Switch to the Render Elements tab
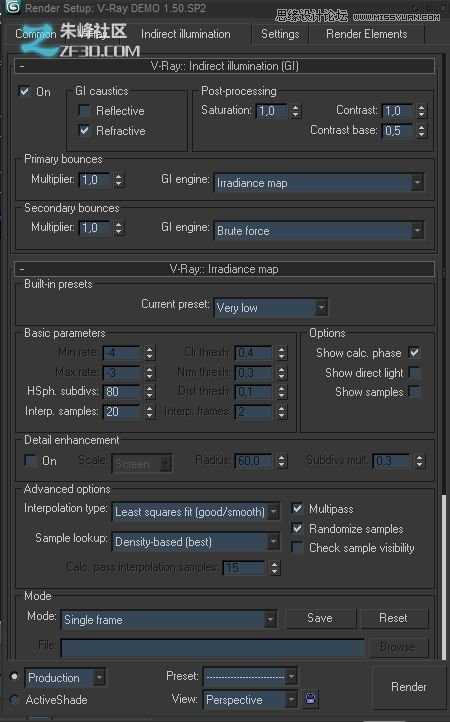The image size is (450, 722). [x=367, y=34]
